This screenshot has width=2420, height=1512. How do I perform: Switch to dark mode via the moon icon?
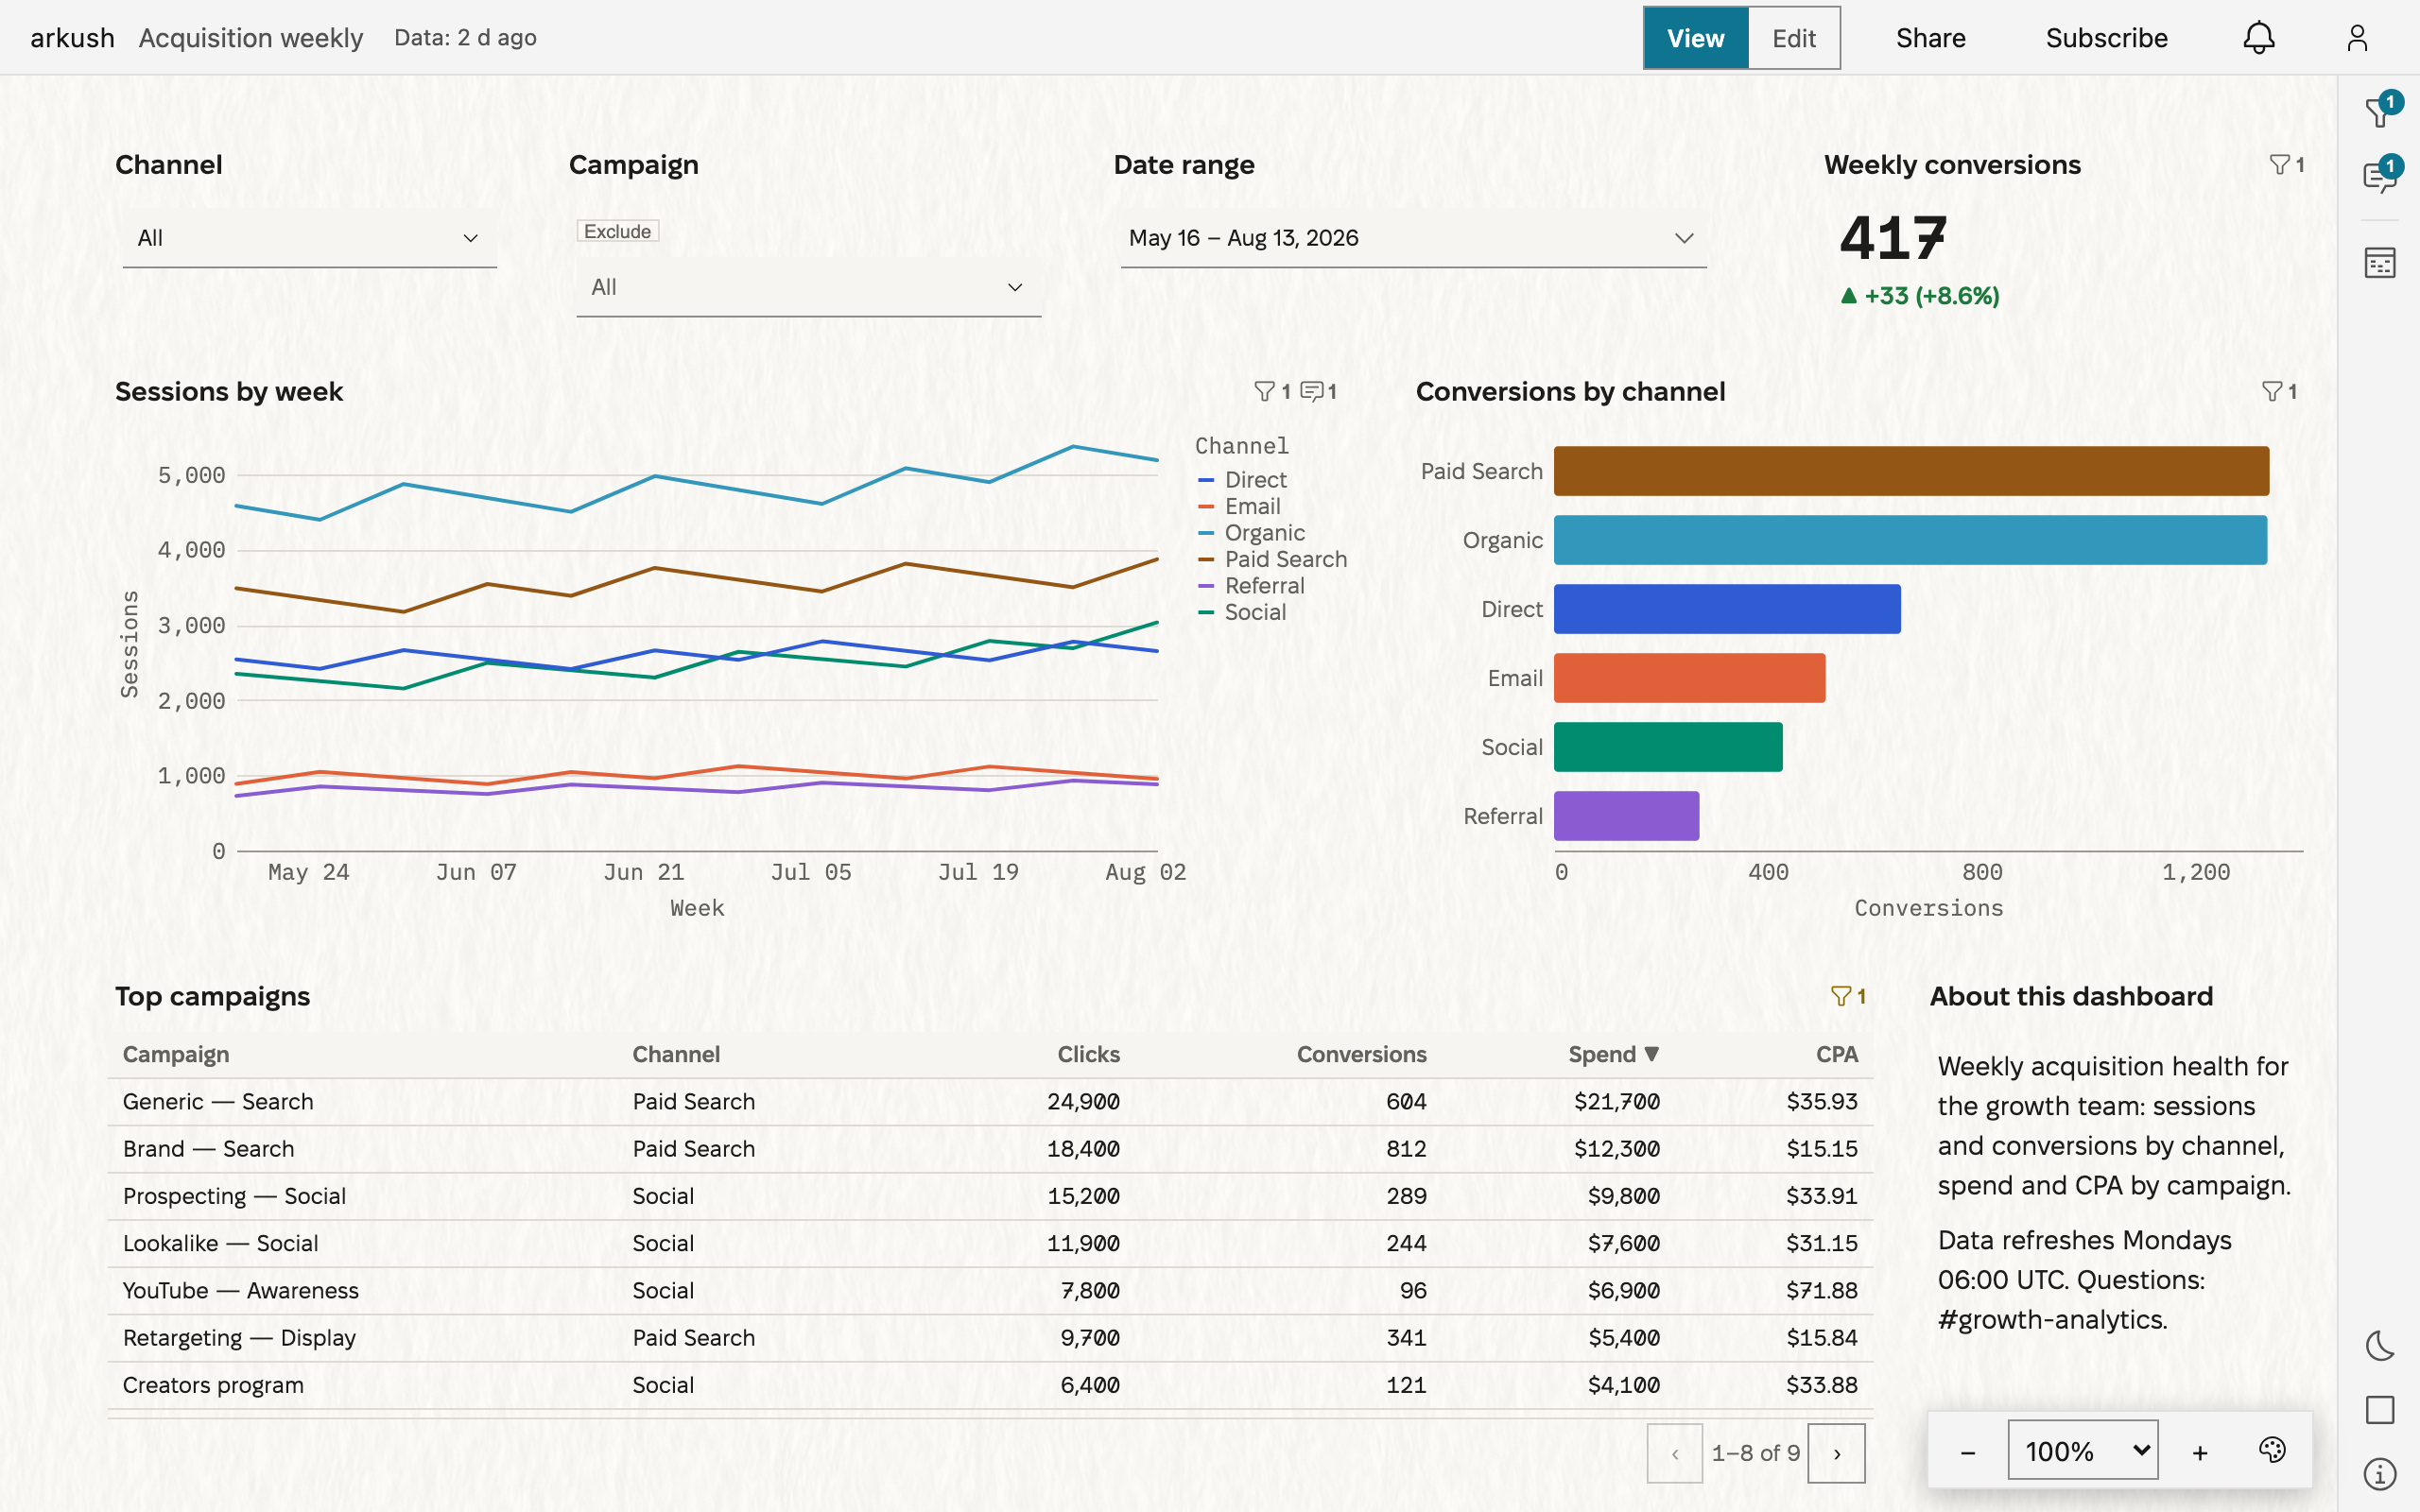click(2380, 1346)
